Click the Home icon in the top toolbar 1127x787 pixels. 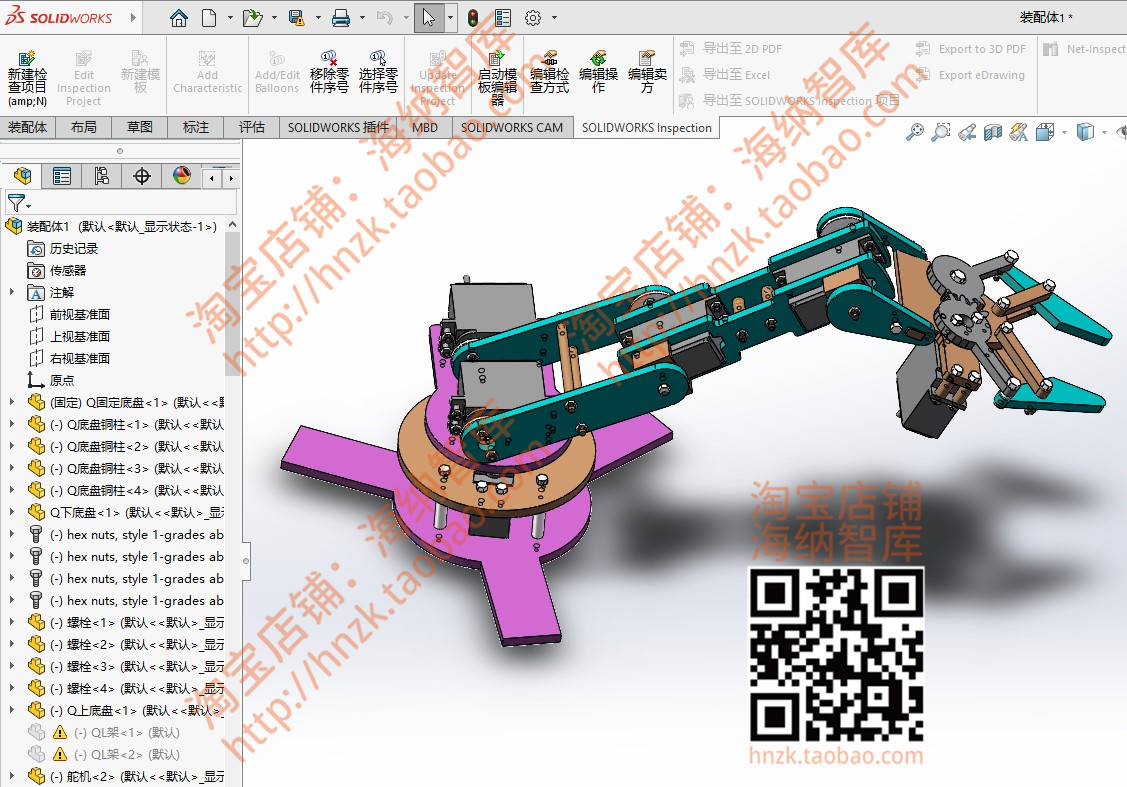(x=179, y=18)
